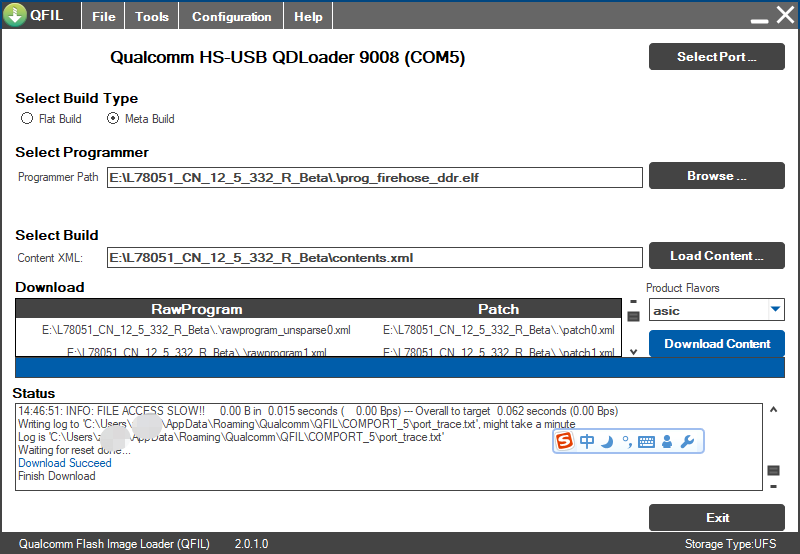Click the Programmer Path input field
The image size is (800, 554).
(x=374, y=178)
